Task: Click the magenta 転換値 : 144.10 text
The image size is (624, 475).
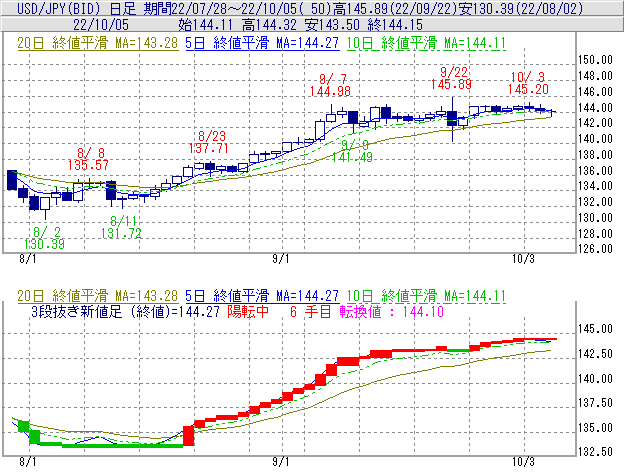Action: 392,311
